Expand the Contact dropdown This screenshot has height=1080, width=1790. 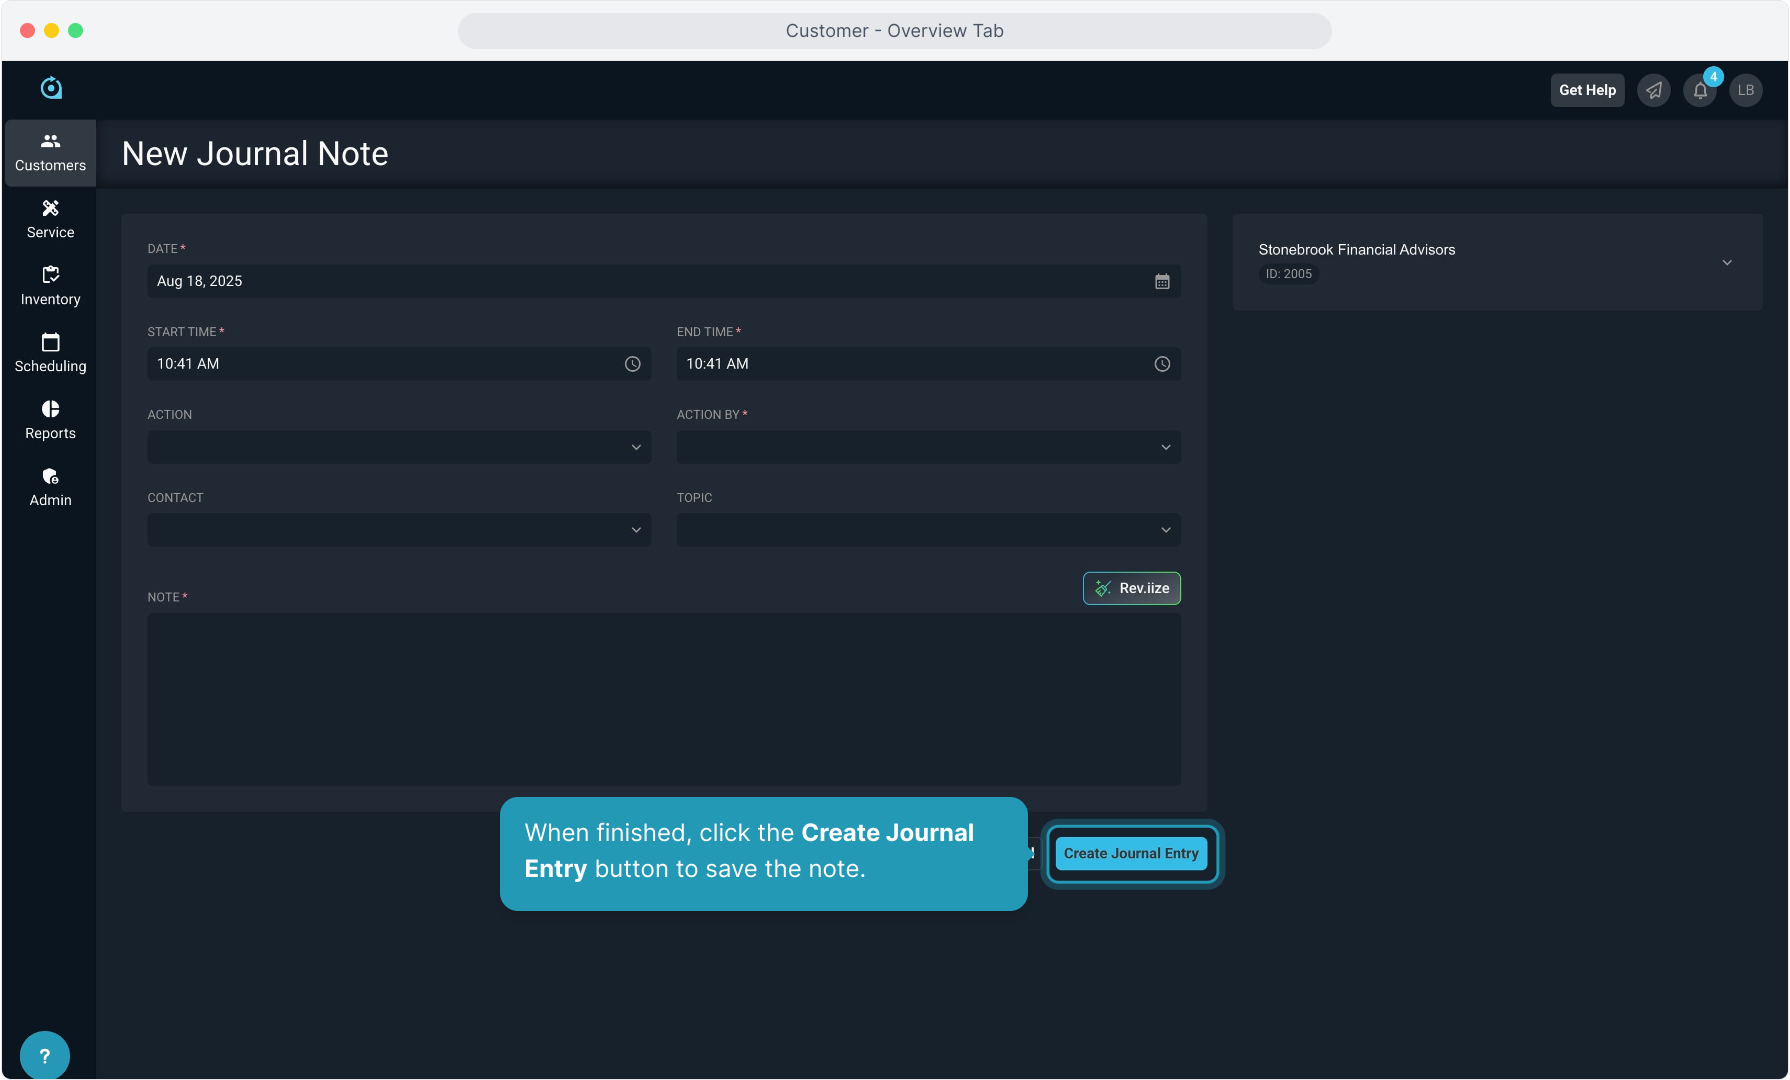tap(399, 530)
